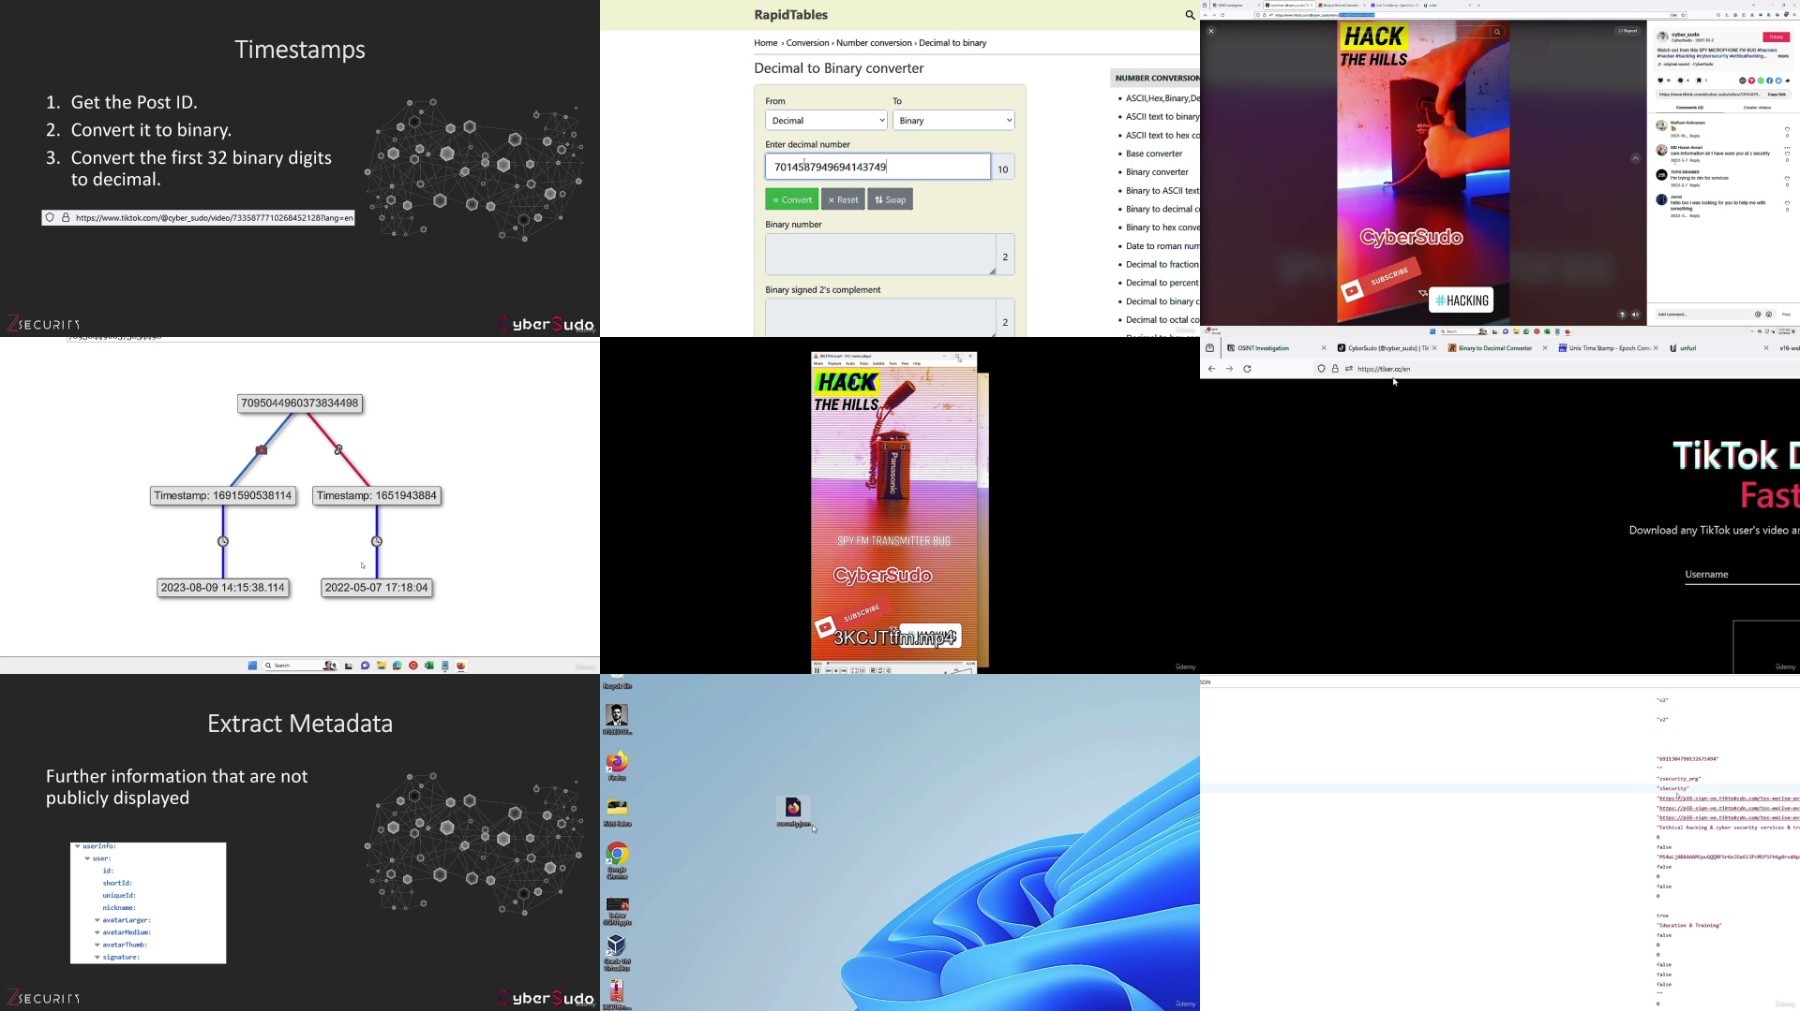Bookmark the TikTok video to favorites

(x=1699, y=80)
